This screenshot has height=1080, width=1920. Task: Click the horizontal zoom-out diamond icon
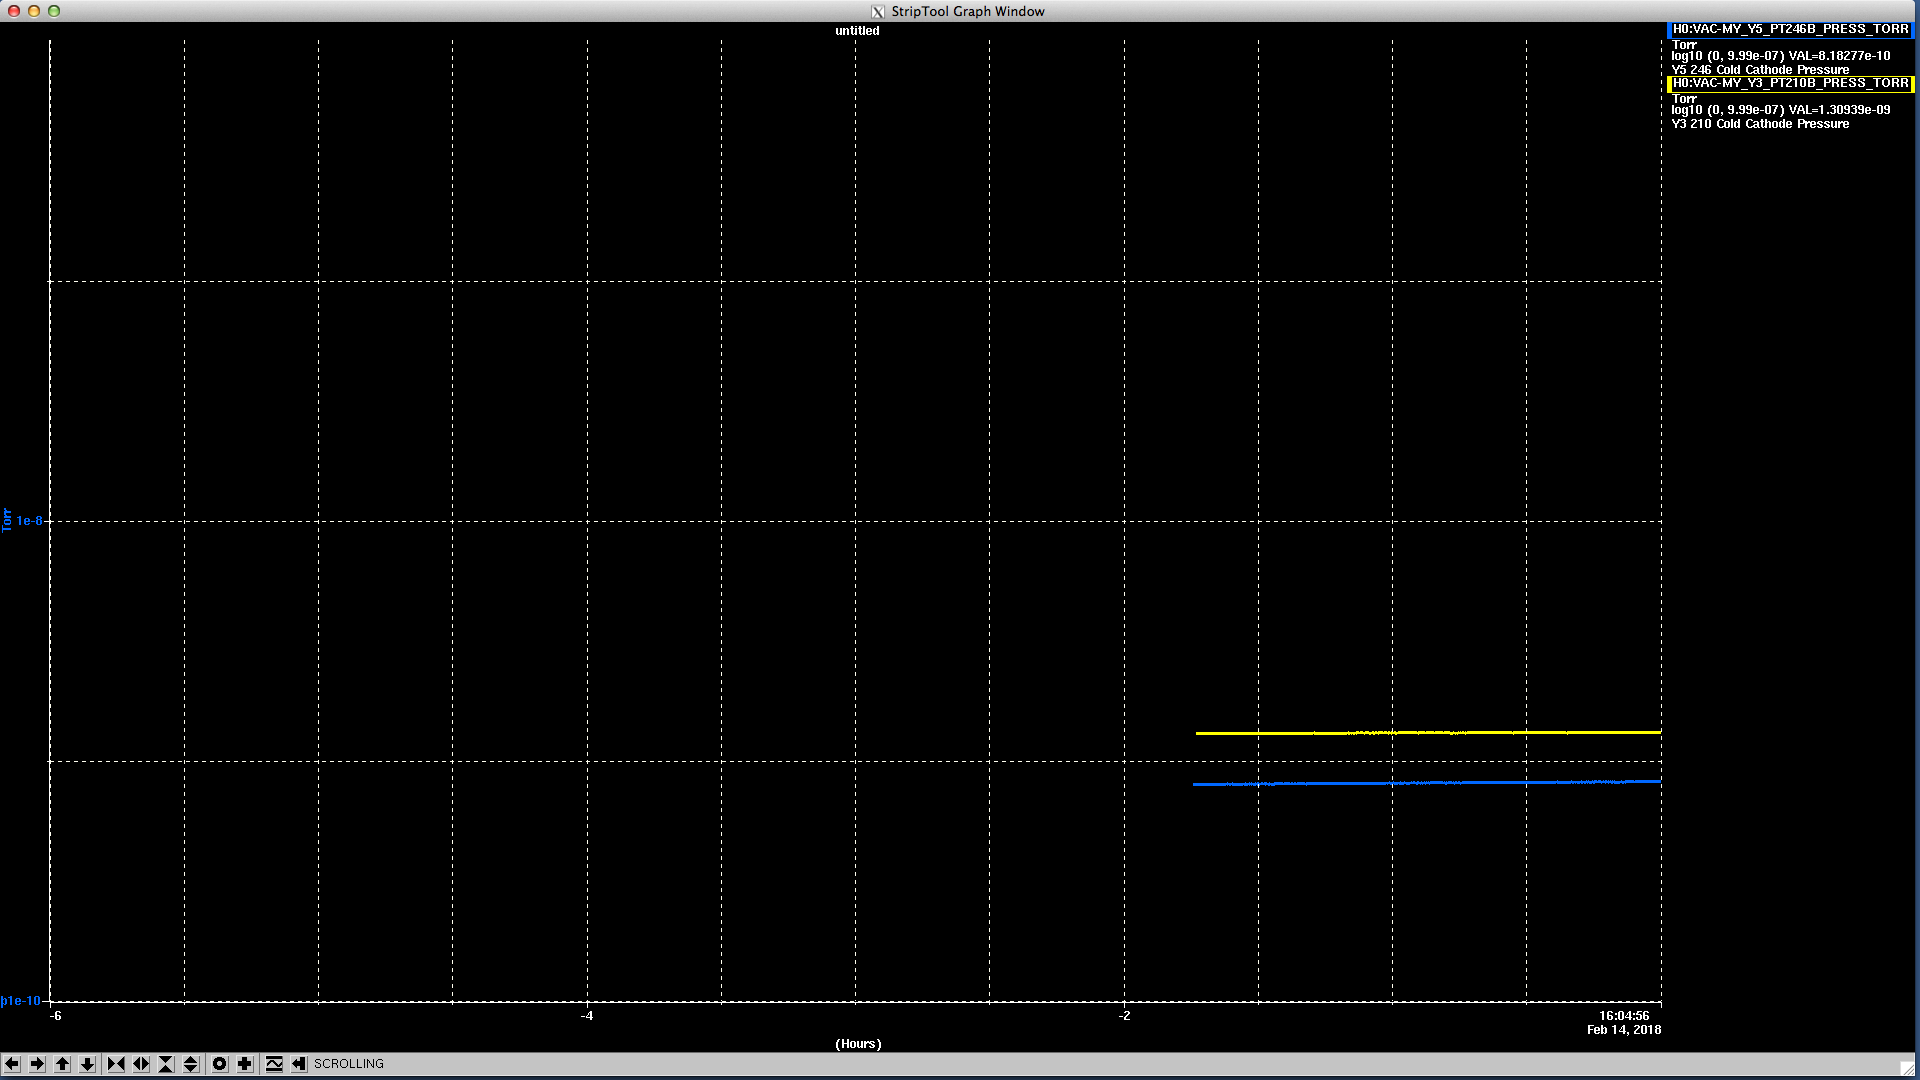pyautogui.click(x=141, y=1064)
